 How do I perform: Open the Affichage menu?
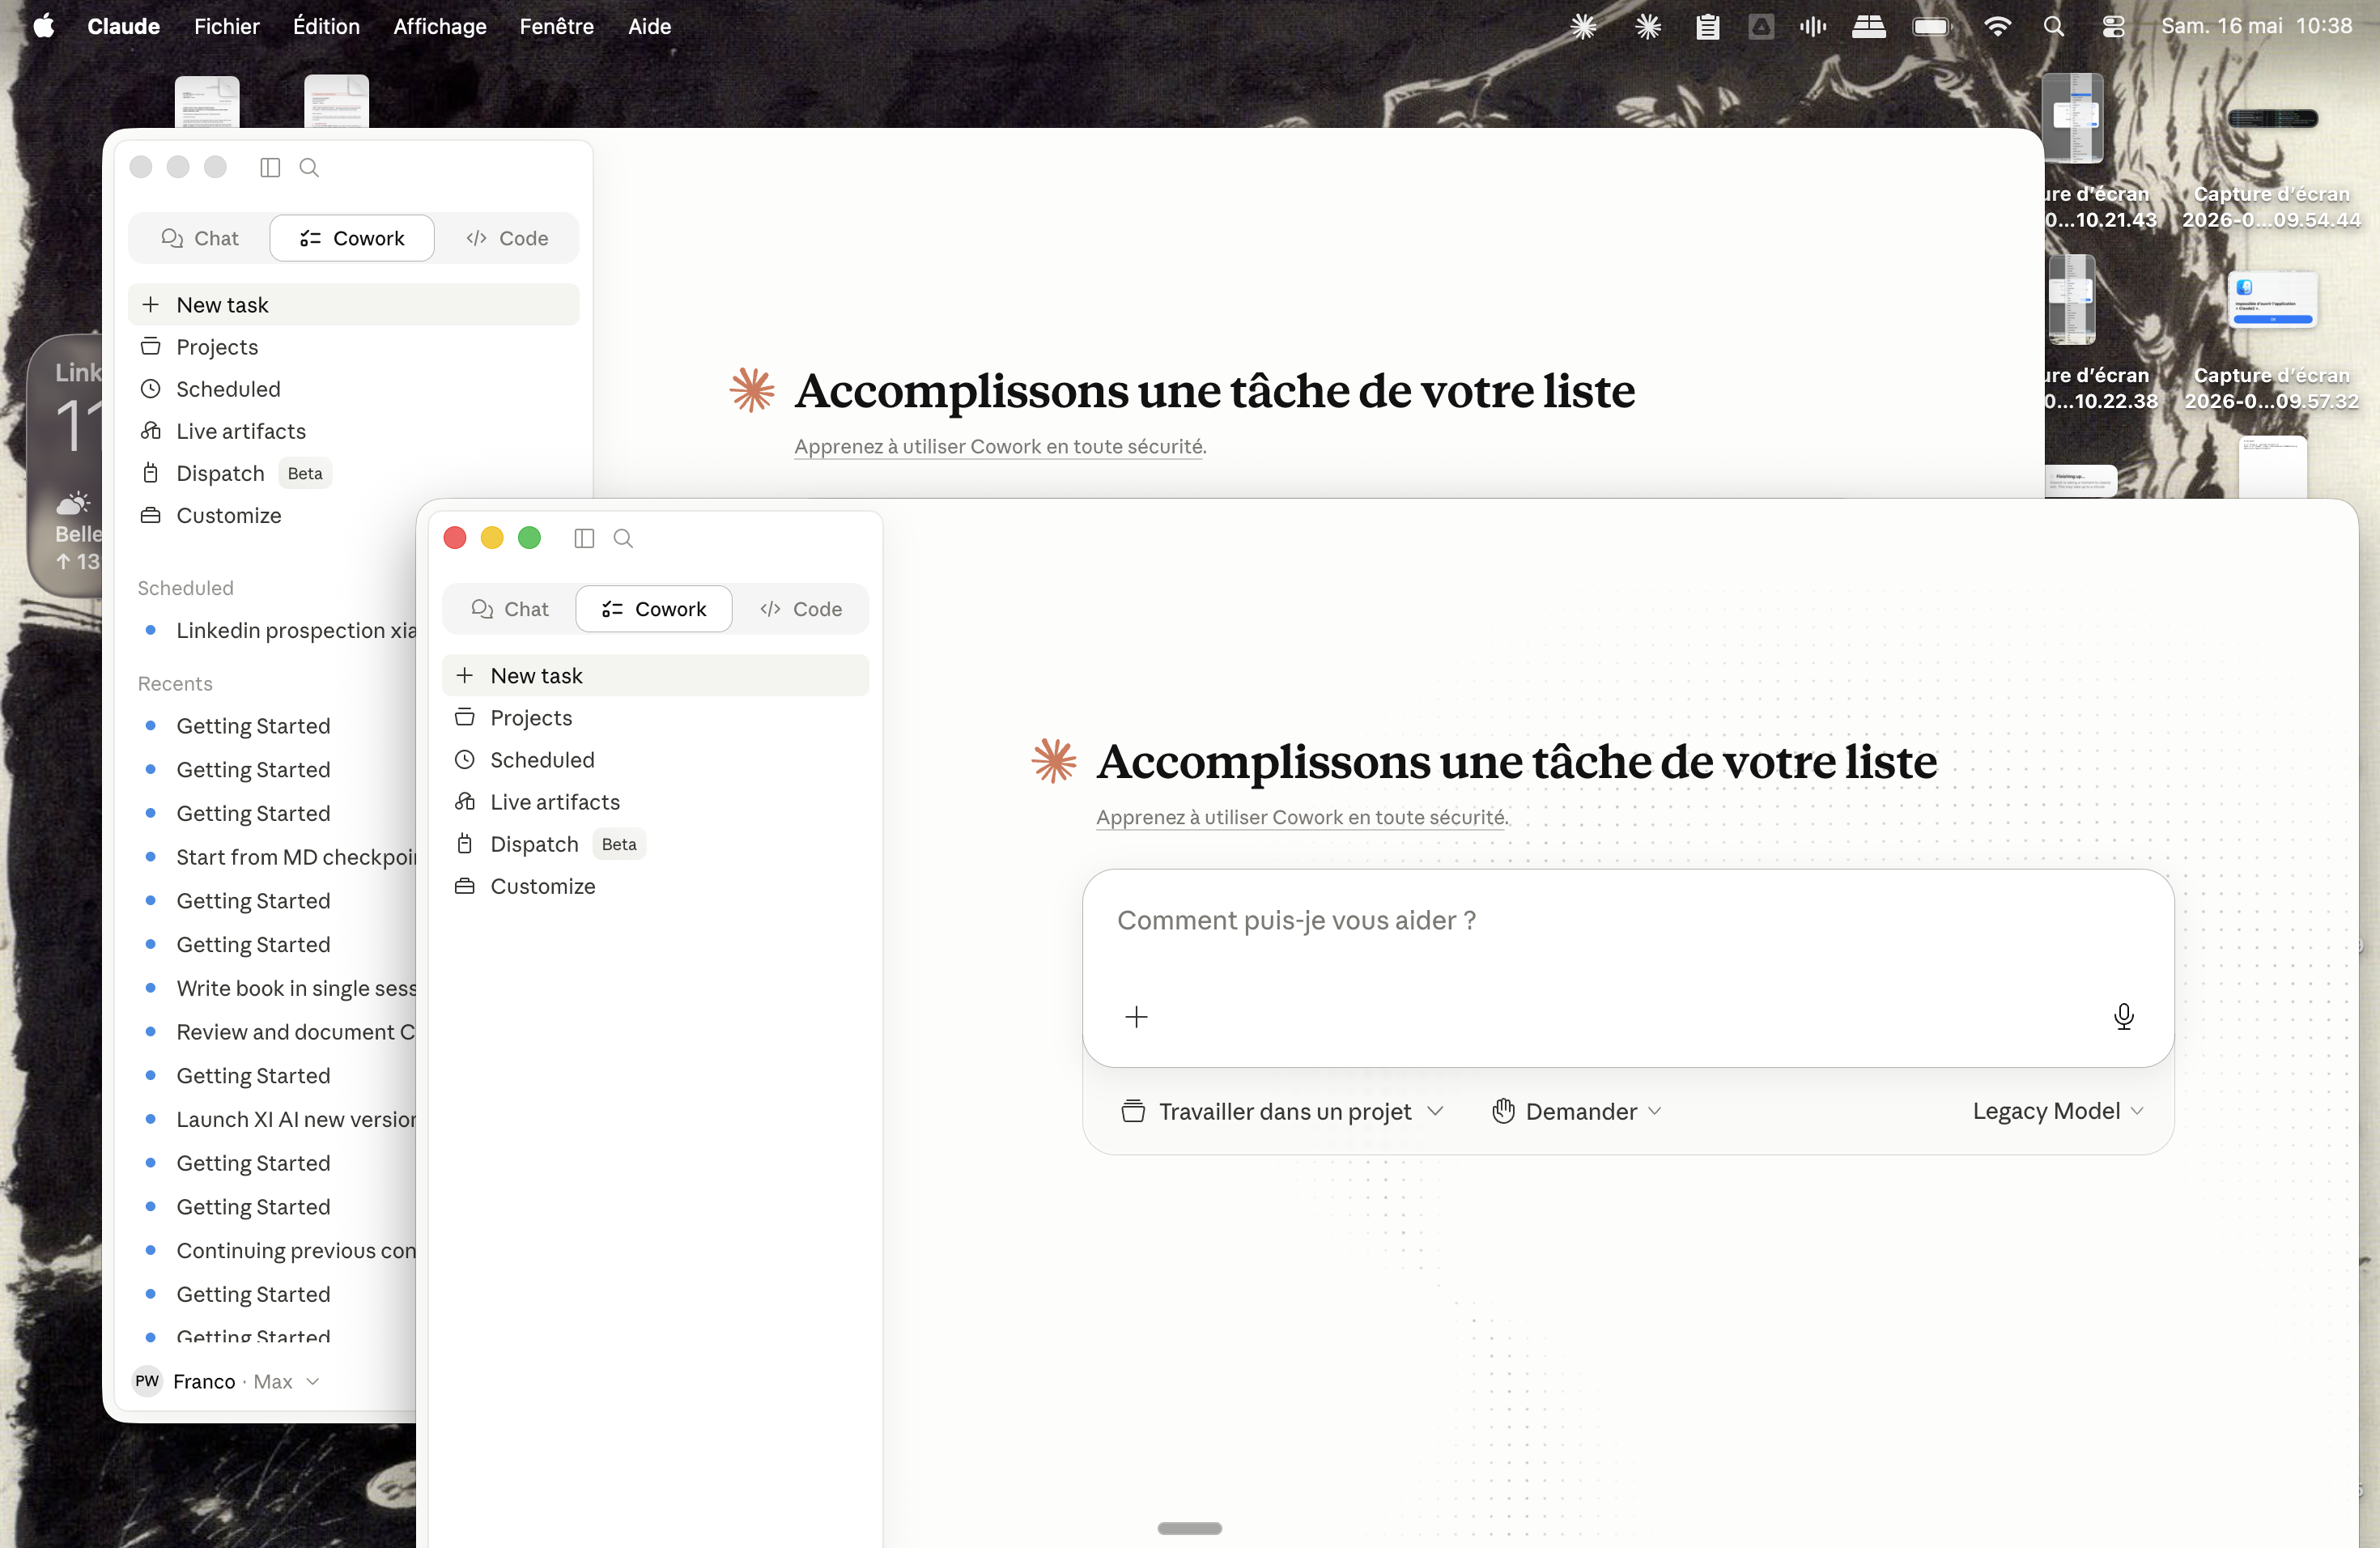point(440,26)
